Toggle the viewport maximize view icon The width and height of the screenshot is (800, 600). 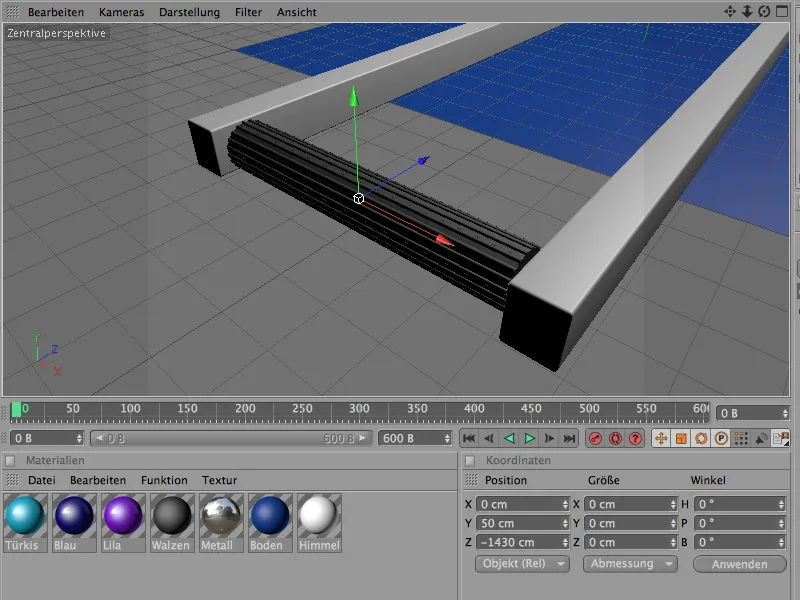781,12
